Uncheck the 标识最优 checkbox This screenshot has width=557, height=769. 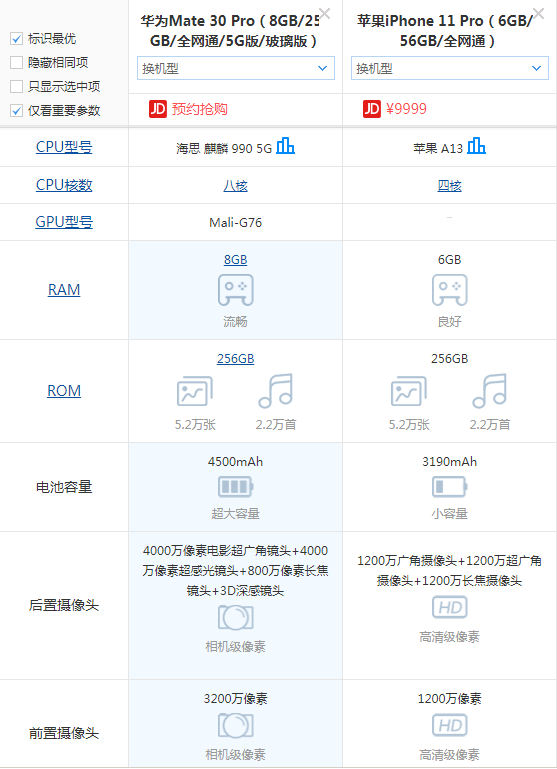[x=17, y=38]
